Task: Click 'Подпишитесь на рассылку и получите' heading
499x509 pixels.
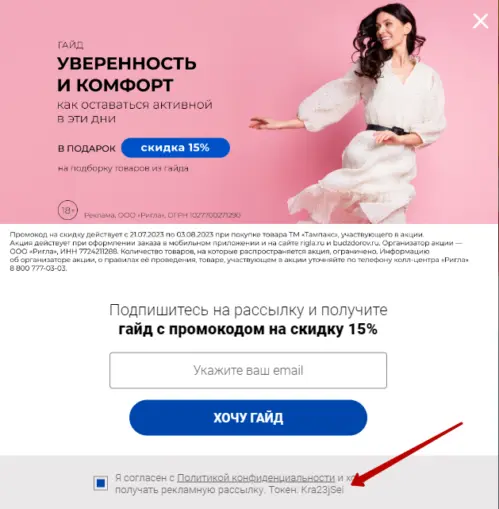Action: tap(248, 310)
